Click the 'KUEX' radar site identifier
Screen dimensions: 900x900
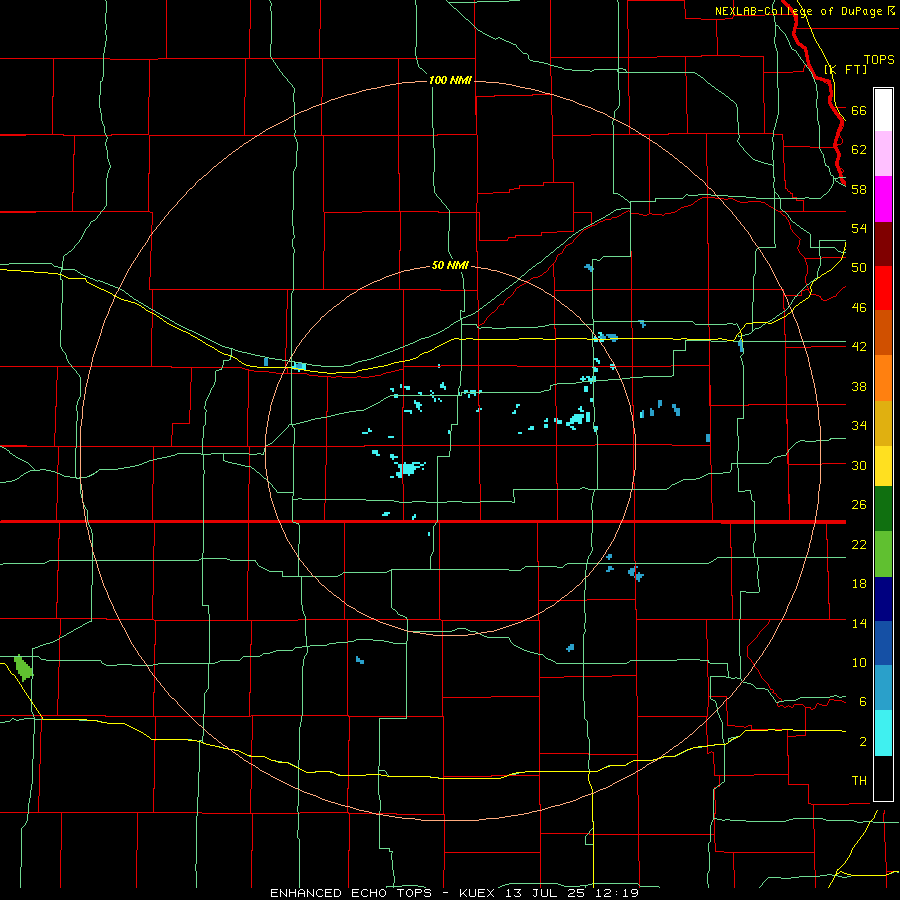[x=476, y=893]
